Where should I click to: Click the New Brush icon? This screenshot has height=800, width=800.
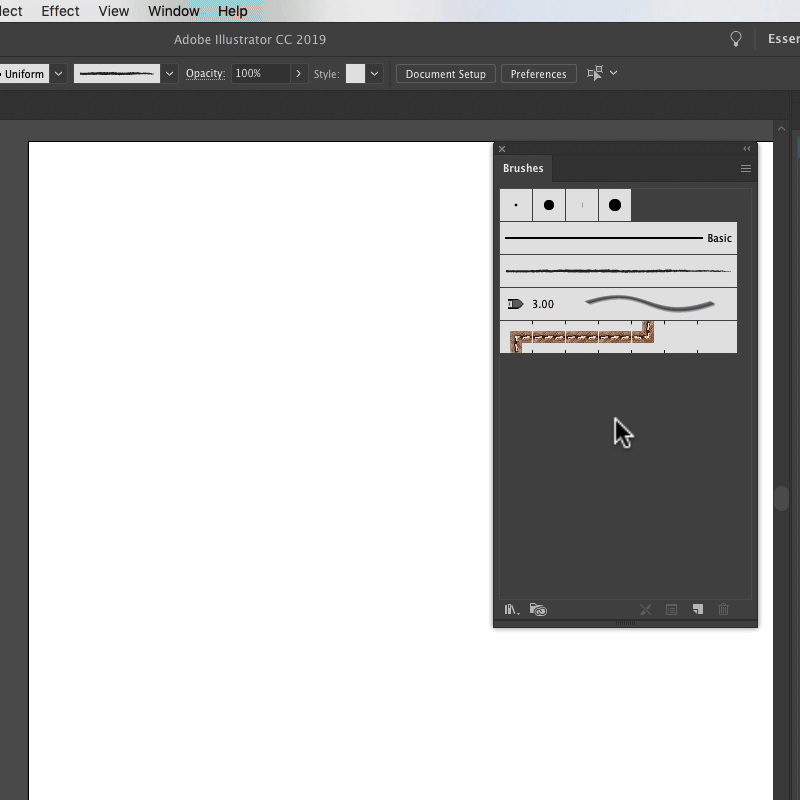(698, 609)
